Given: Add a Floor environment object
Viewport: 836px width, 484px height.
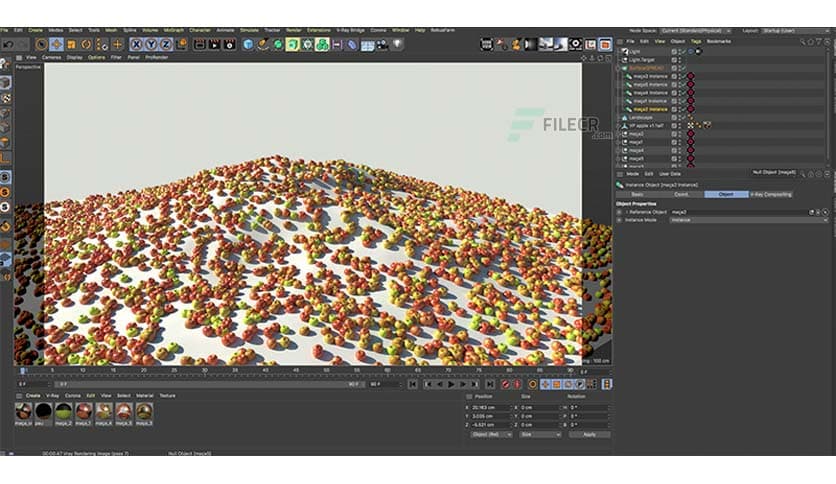Looking at the screenshot, I should point(367,45).
